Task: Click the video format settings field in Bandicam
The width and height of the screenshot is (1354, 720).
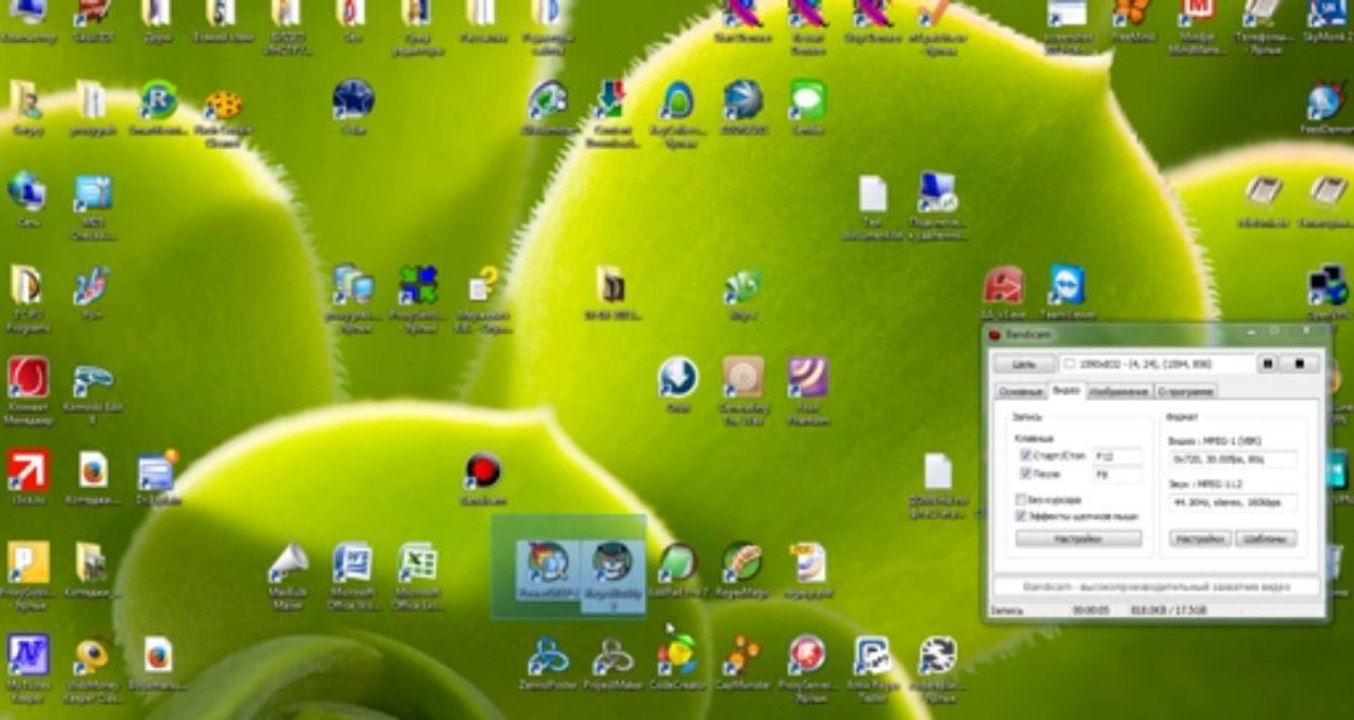Action: (x=1233, y=460)
